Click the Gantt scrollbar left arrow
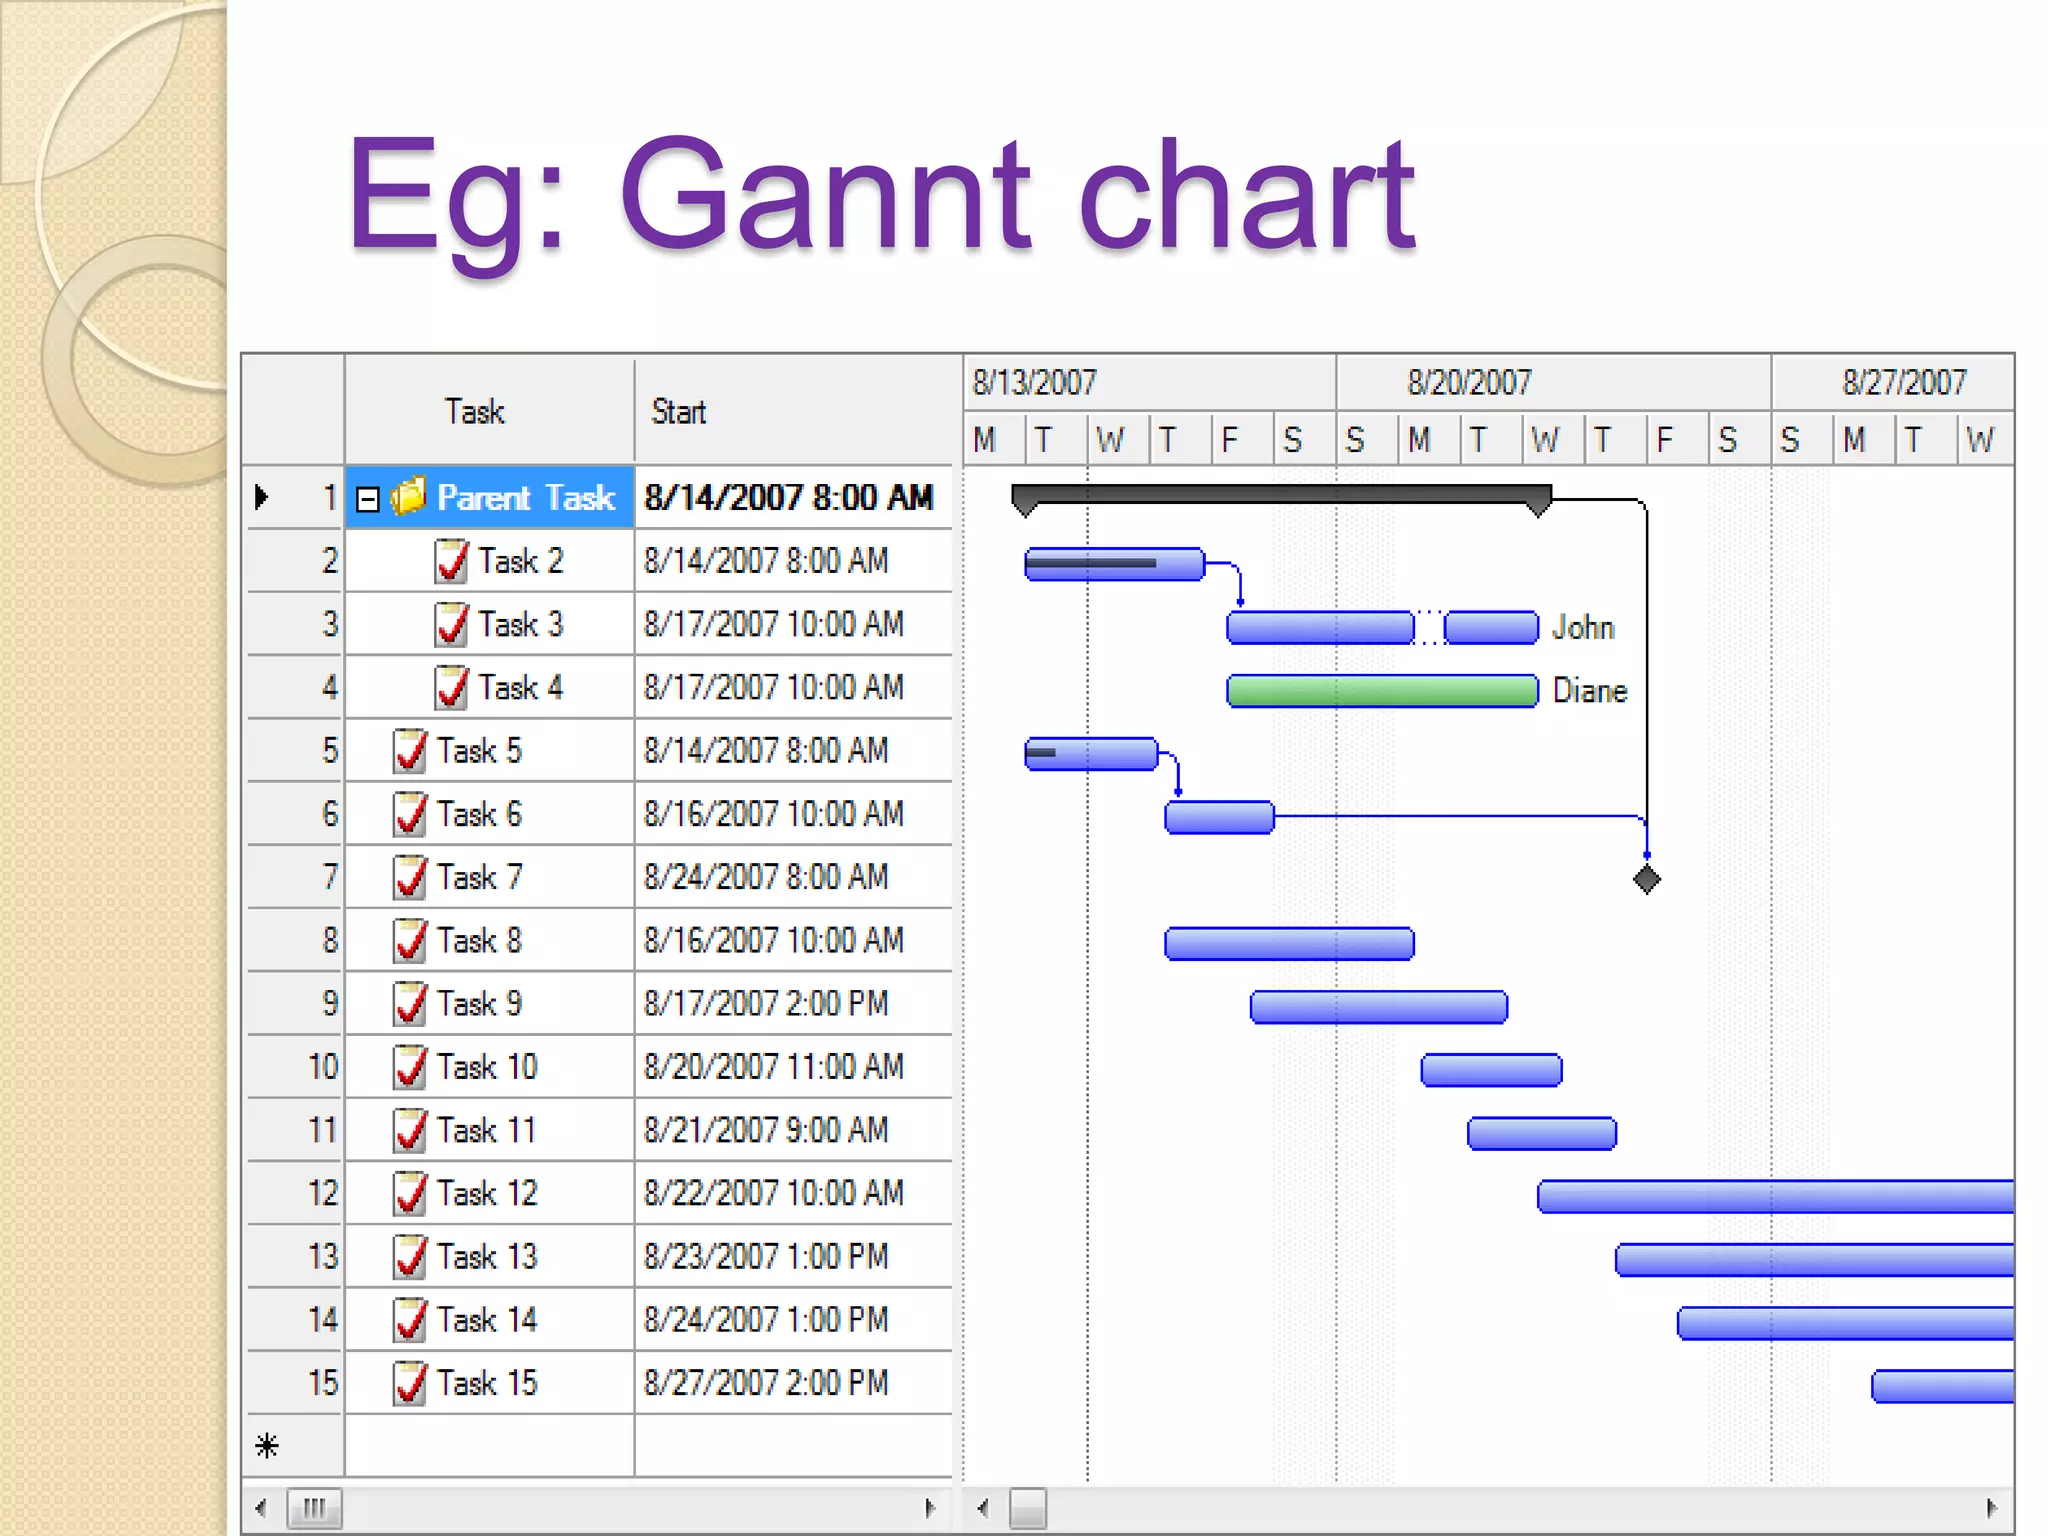The image size is (2048, 1536). [x=983, y=1508]
